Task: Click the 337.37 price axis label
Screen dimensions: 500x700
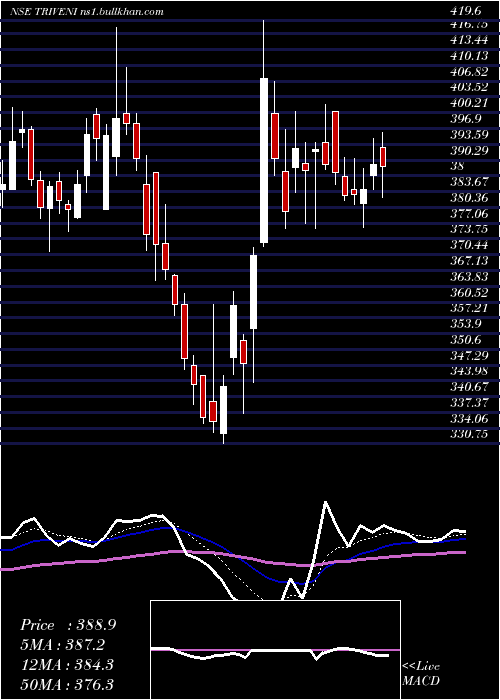Action: coord(469,404)
